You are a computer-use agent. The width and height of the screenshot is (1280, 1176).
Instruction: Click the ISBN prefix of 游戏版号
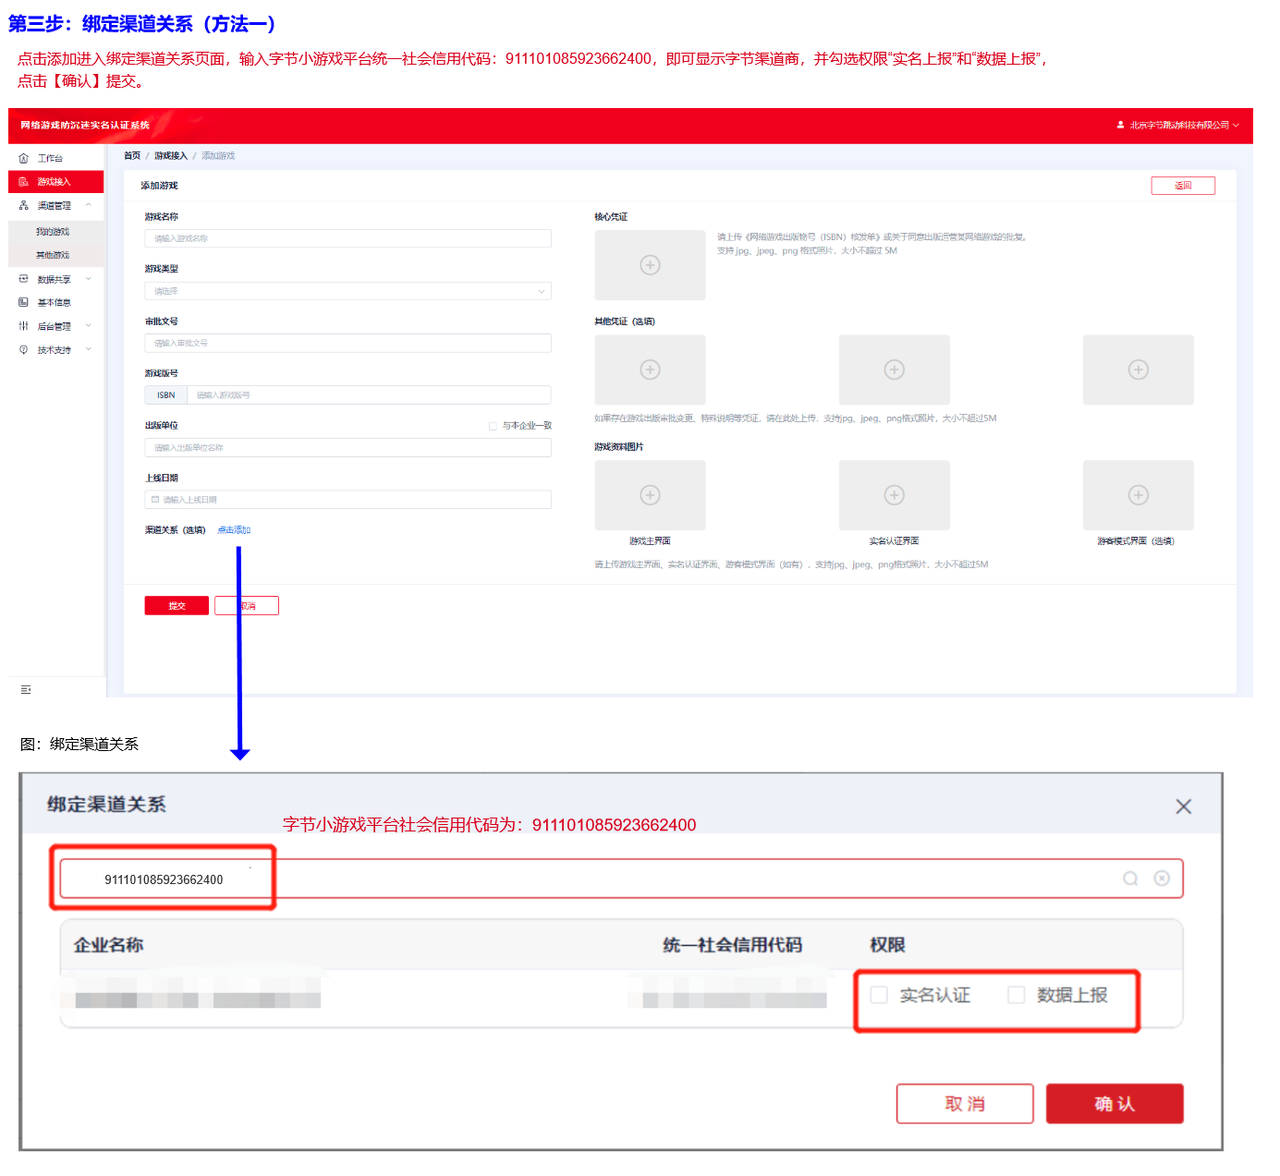coord(166,395)
